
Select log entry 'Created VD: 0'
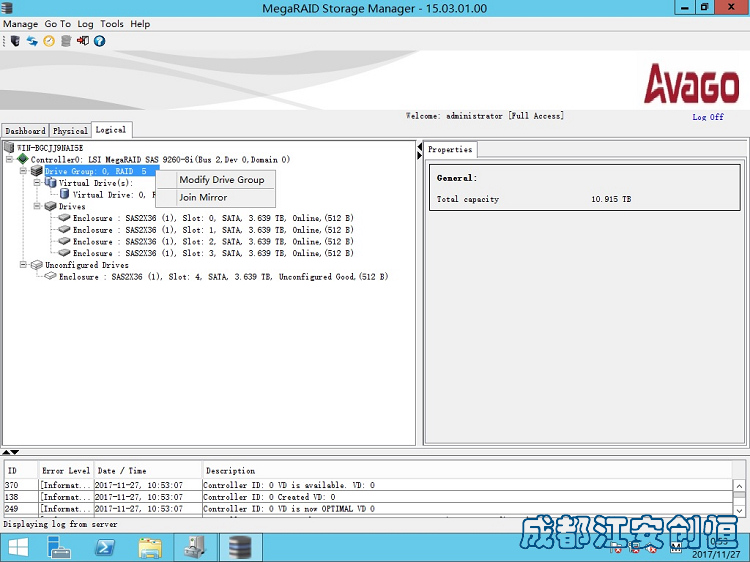[368, 497]
